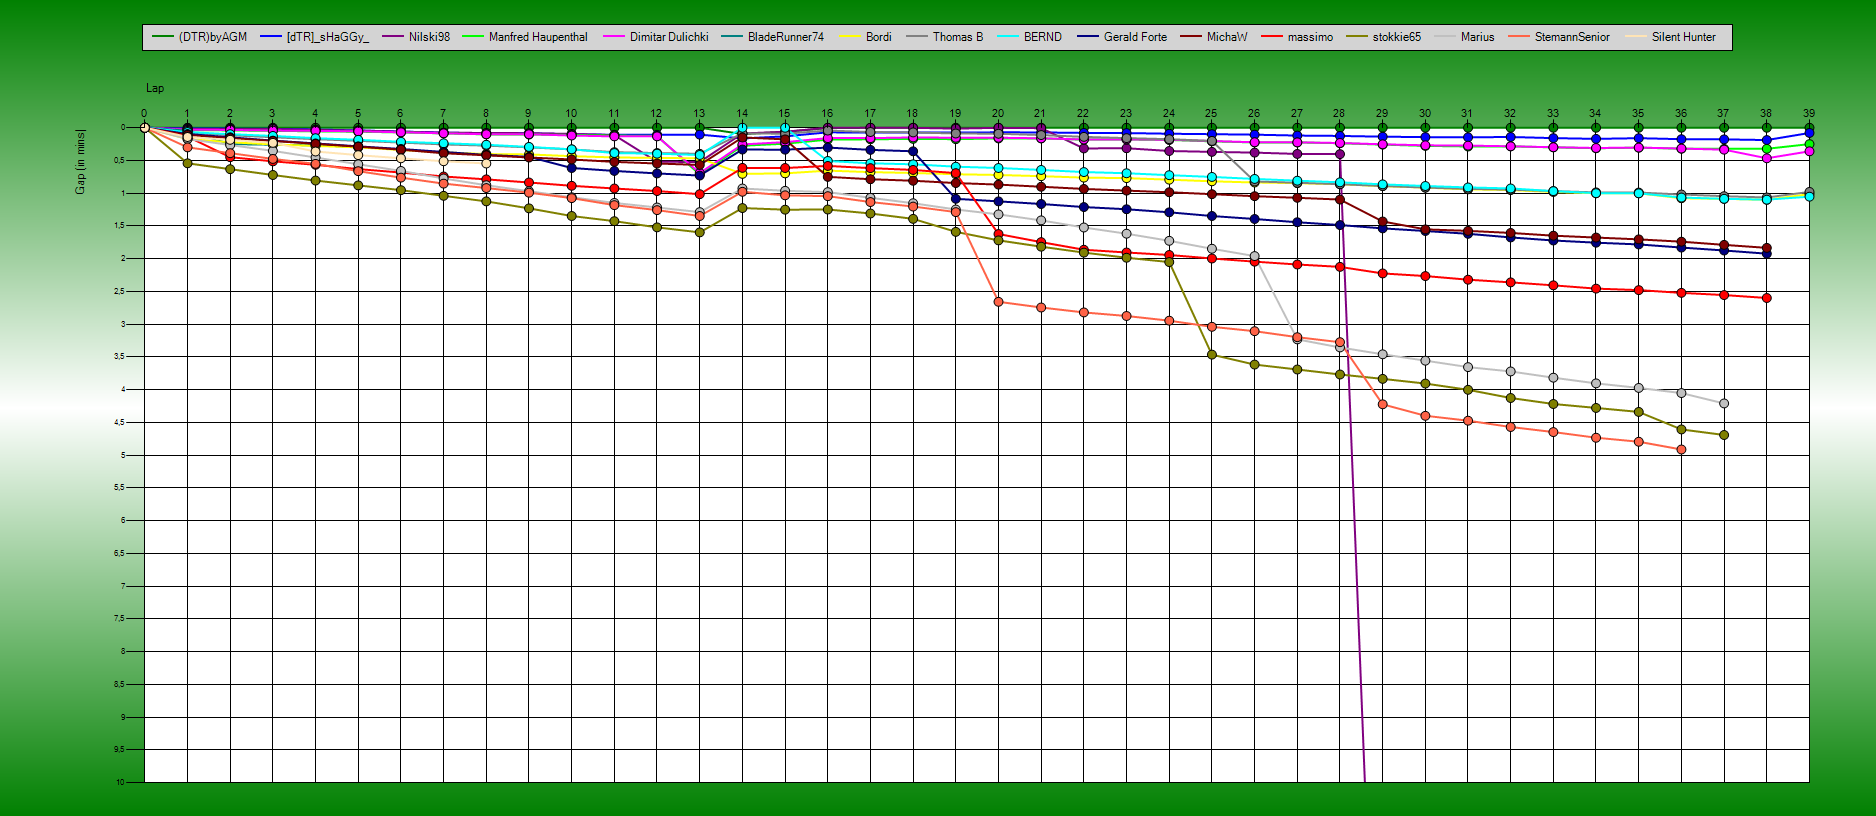Click the 0,5 gap axis label
1876x816 pixels.
click(119, 160)
